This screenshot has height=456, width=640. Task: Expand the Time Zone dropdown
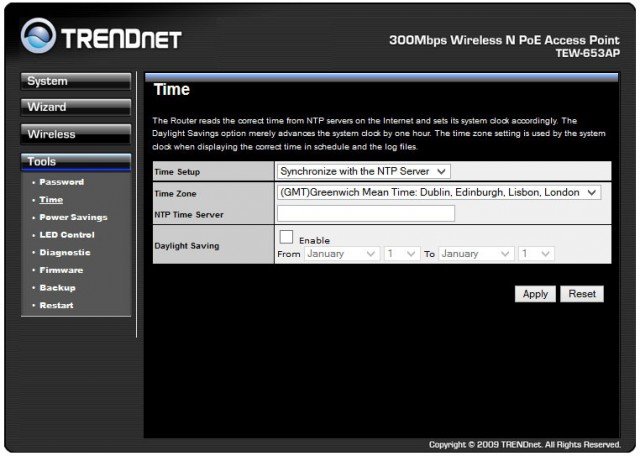coord(438,192)
